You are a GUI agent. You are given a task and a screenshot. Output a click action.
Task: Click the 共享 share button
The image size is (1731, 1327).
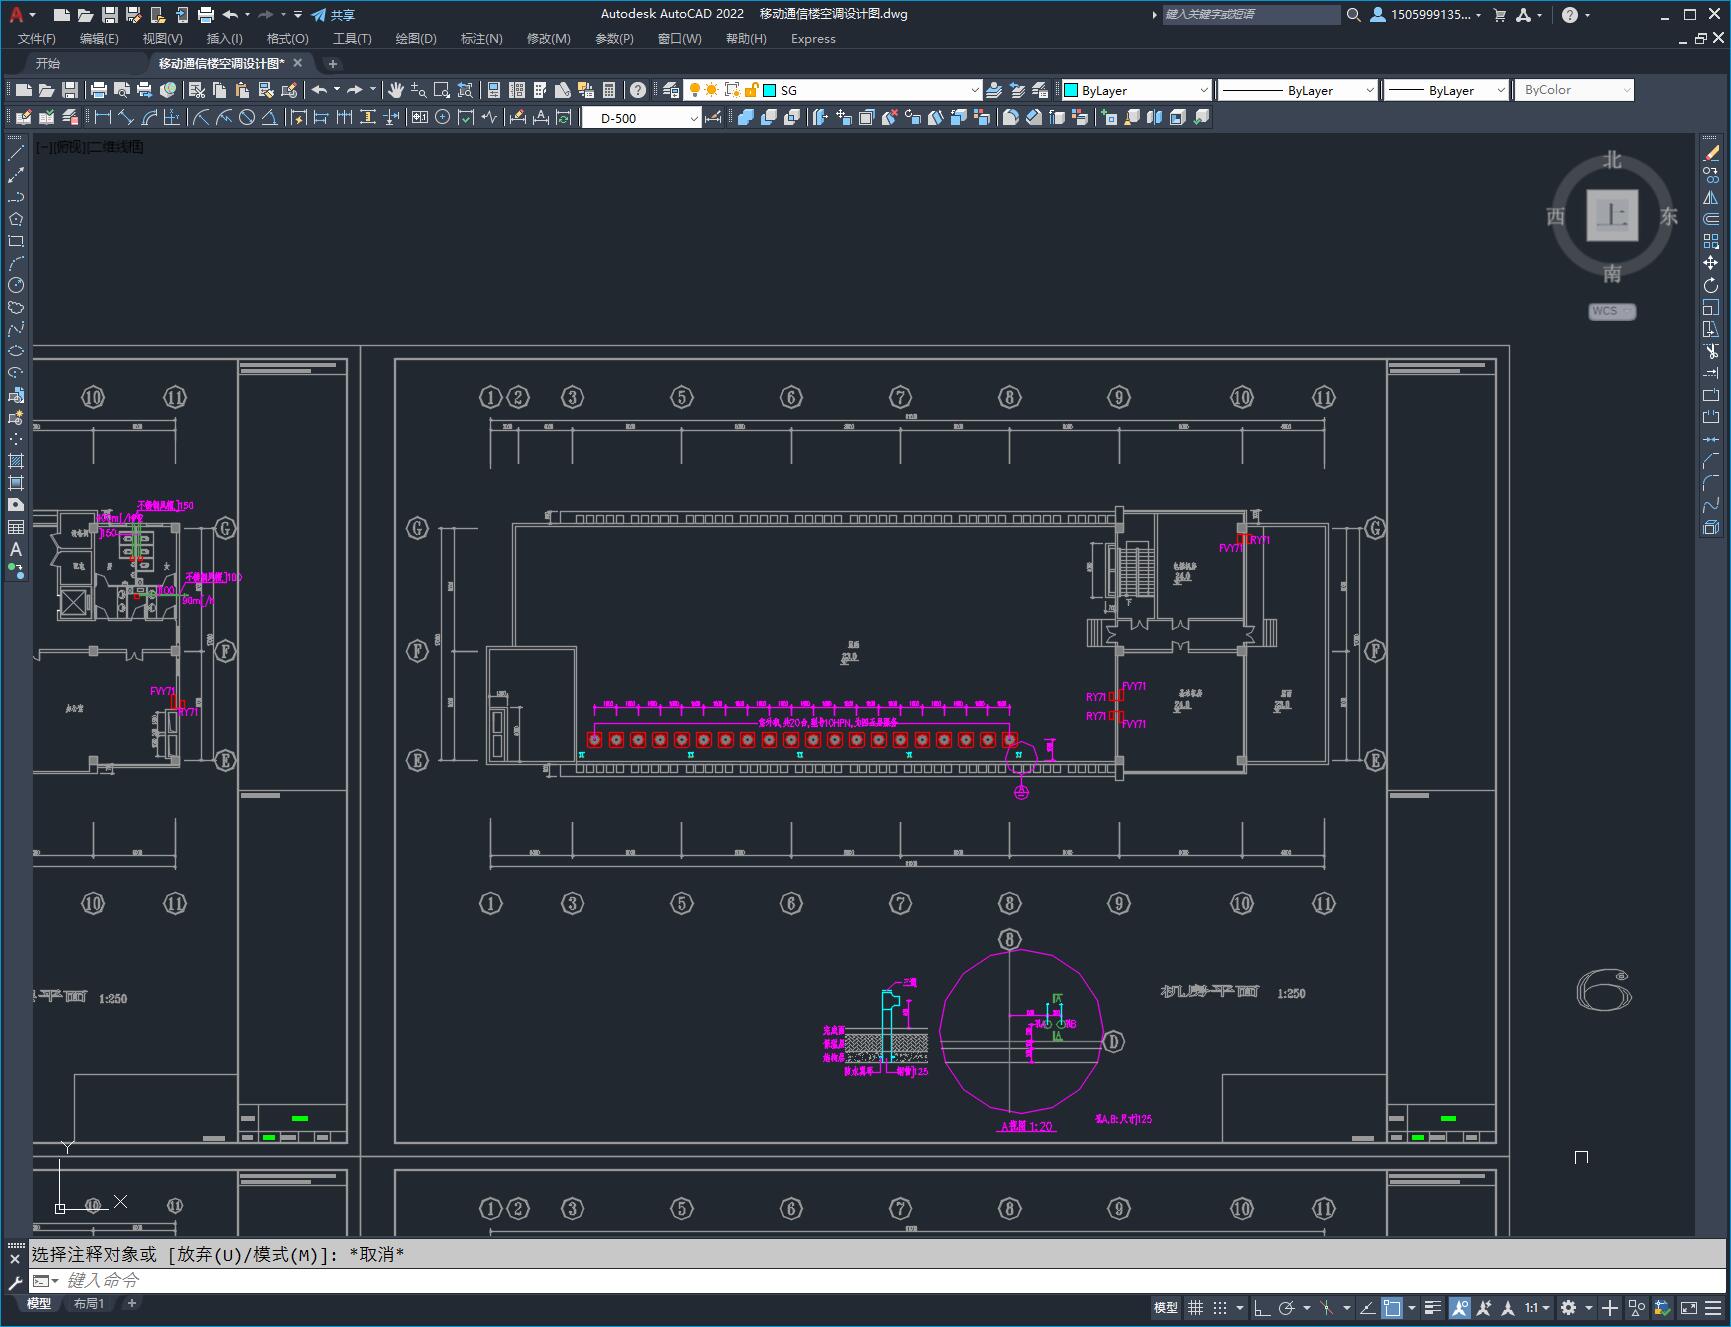(333, 15)
